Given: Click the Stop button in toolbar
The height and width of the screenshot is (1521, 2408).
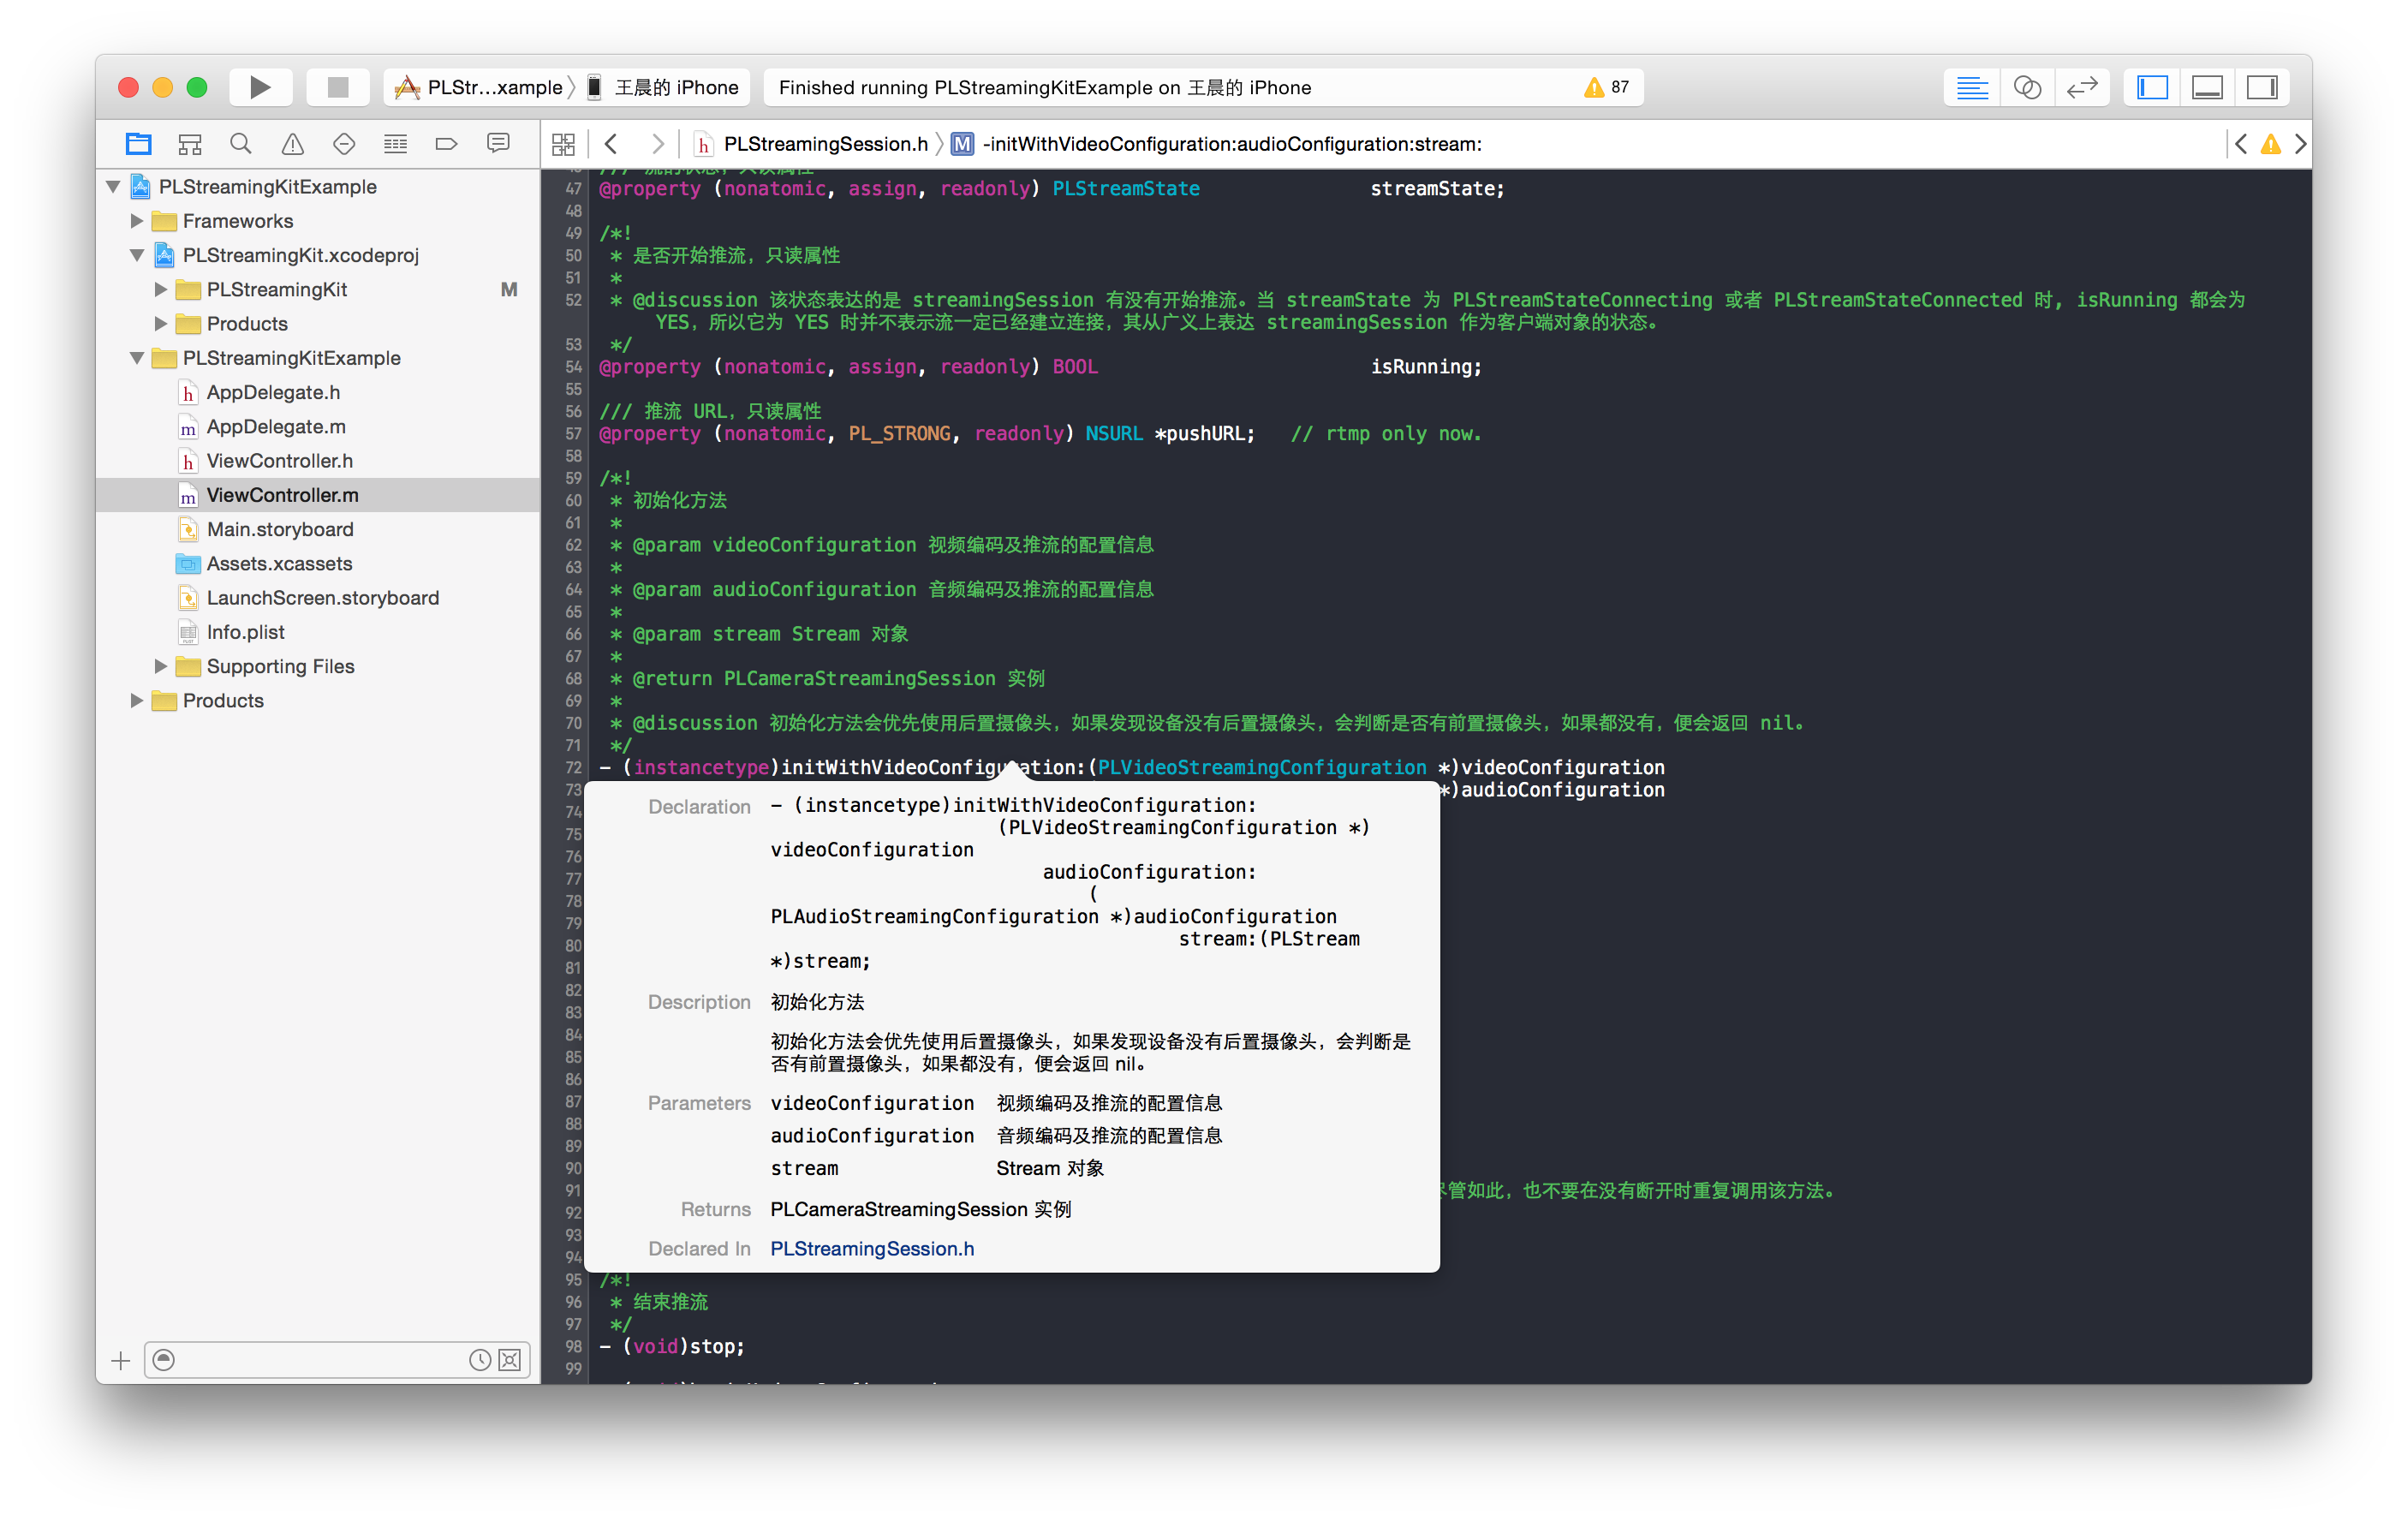Looking at the screenshot, I should point(338,87).
